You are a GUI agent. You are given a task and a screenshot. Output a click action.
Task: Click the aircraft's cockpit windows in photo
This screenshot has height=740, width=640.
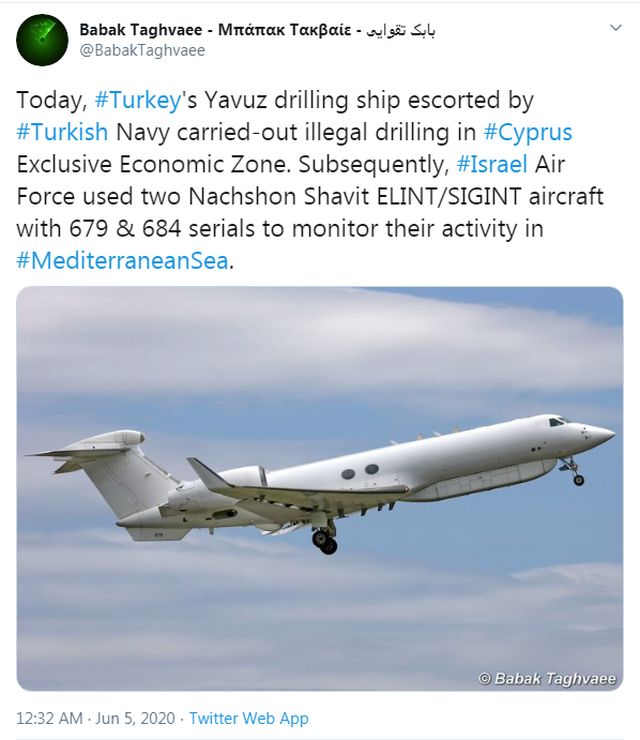558,422
